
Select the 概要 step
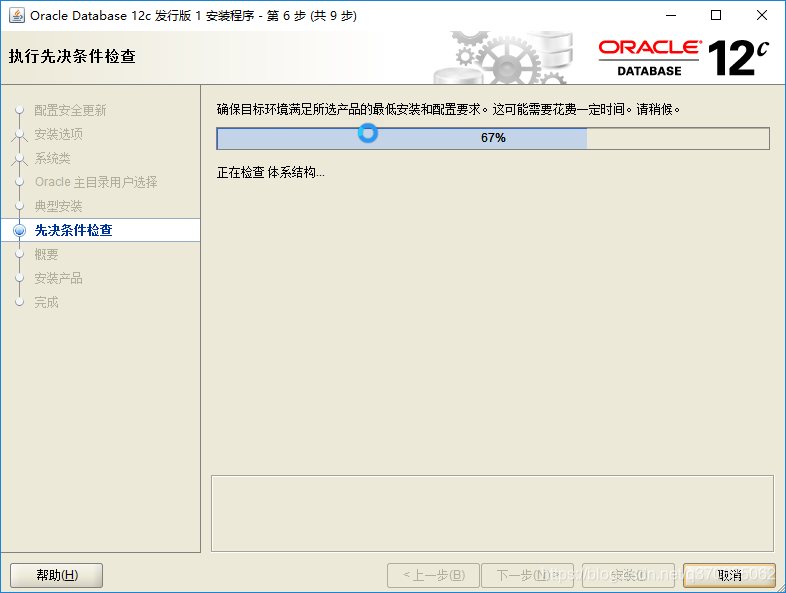46,254
